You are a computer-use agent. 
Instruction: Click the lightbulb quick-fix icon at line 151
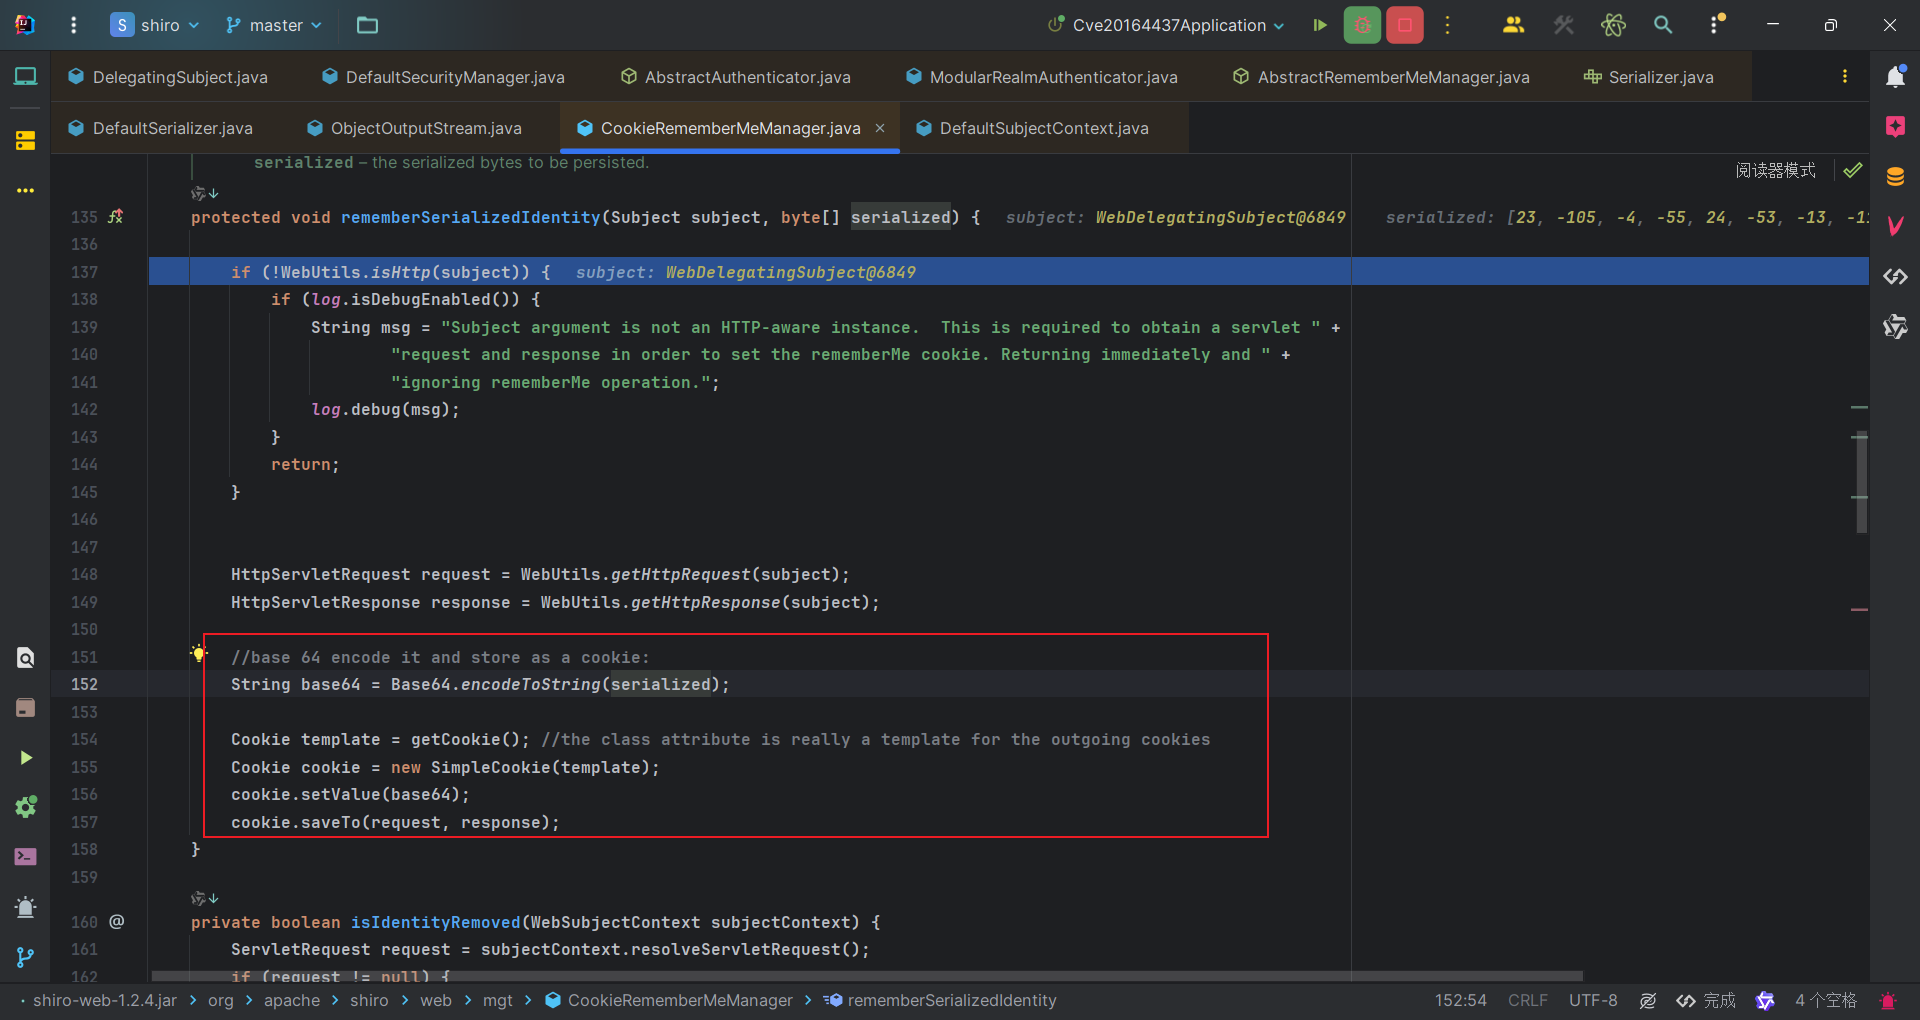199,654
